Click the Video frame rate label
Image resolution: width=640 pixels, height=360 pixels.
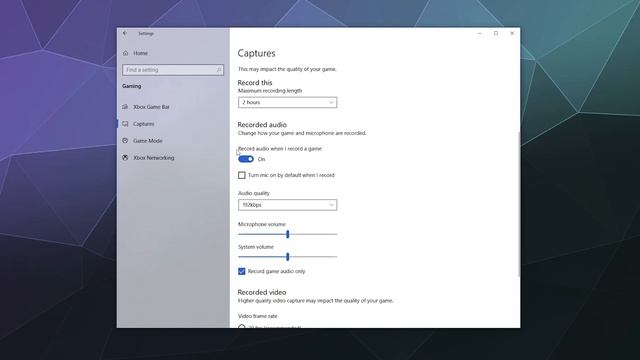[258, 316]
